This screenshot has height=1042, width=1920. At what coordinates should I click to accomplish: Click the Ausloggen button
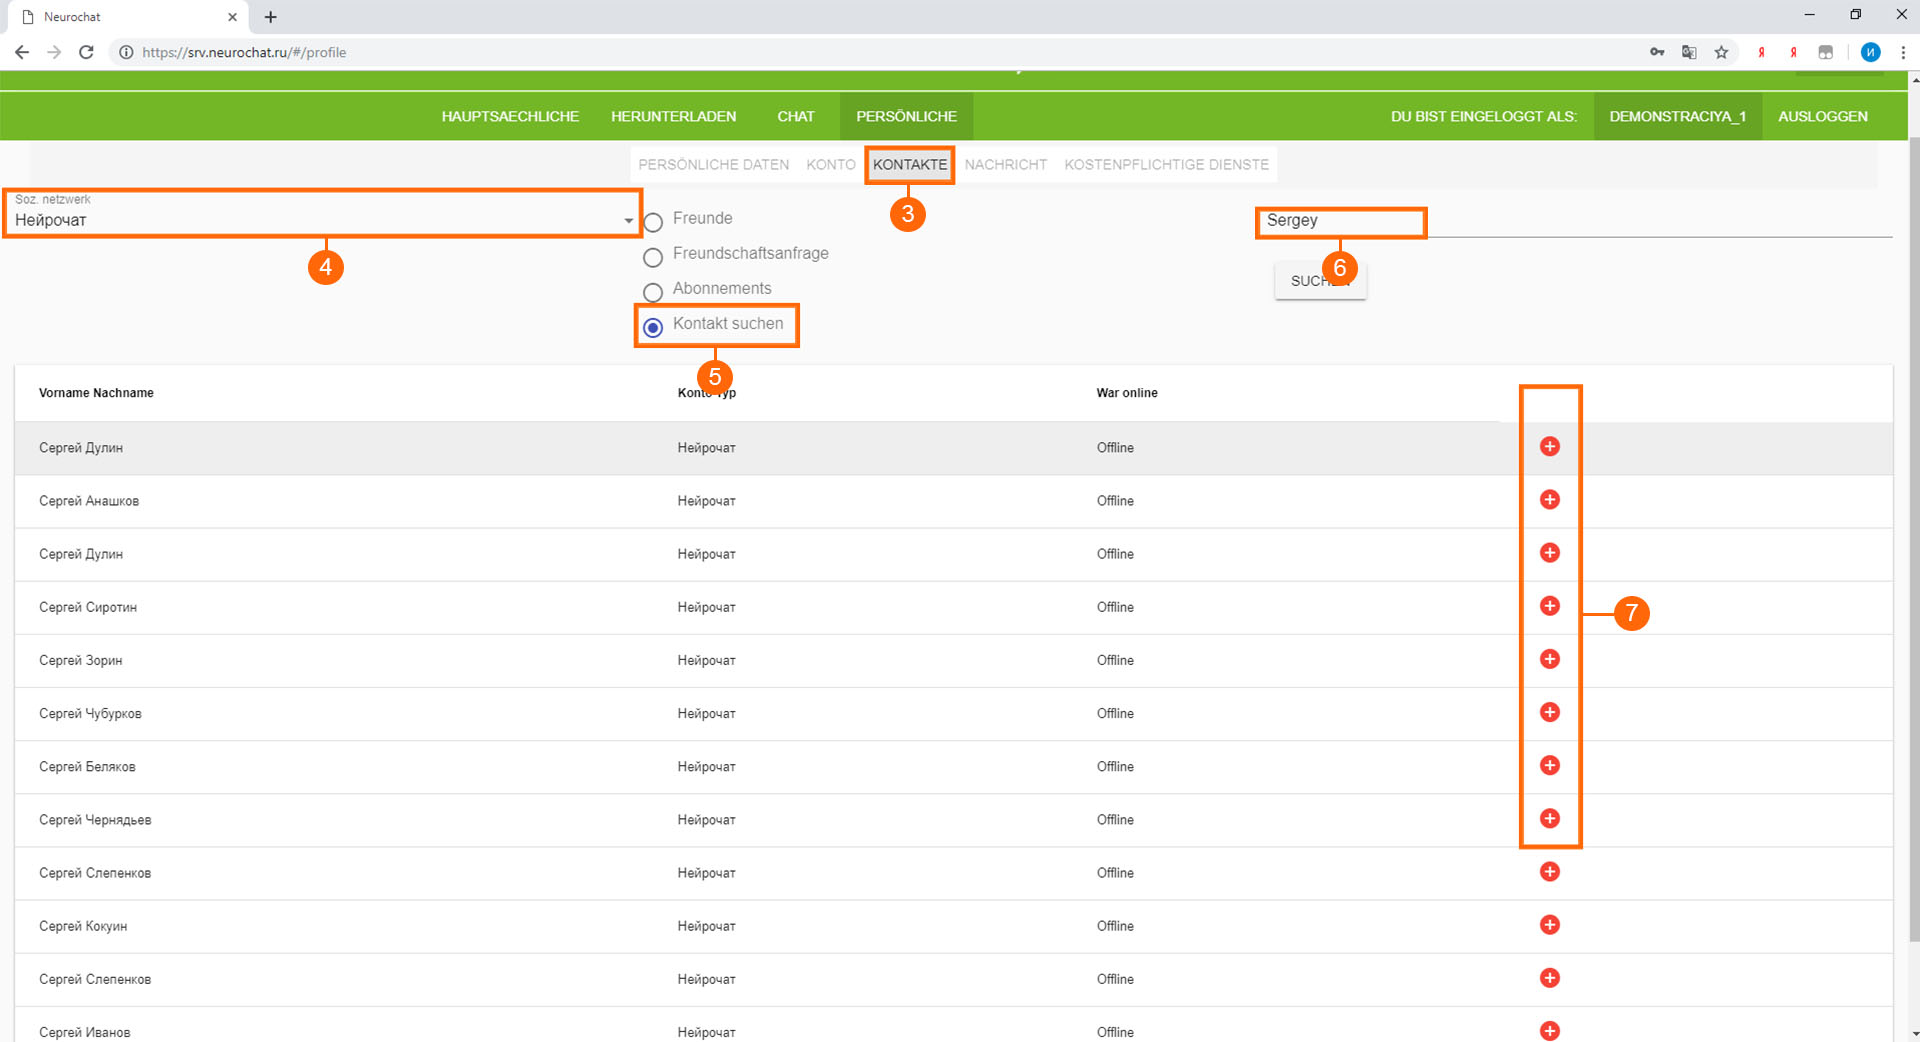click(1822, 116)
